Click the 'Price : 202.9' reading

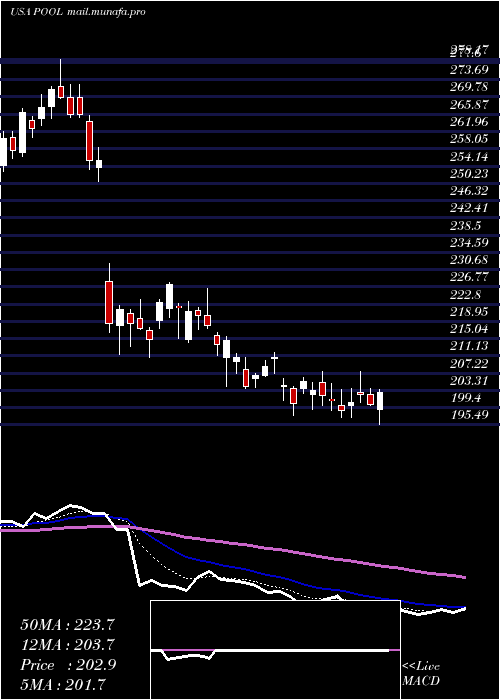(x=68, y=665)
